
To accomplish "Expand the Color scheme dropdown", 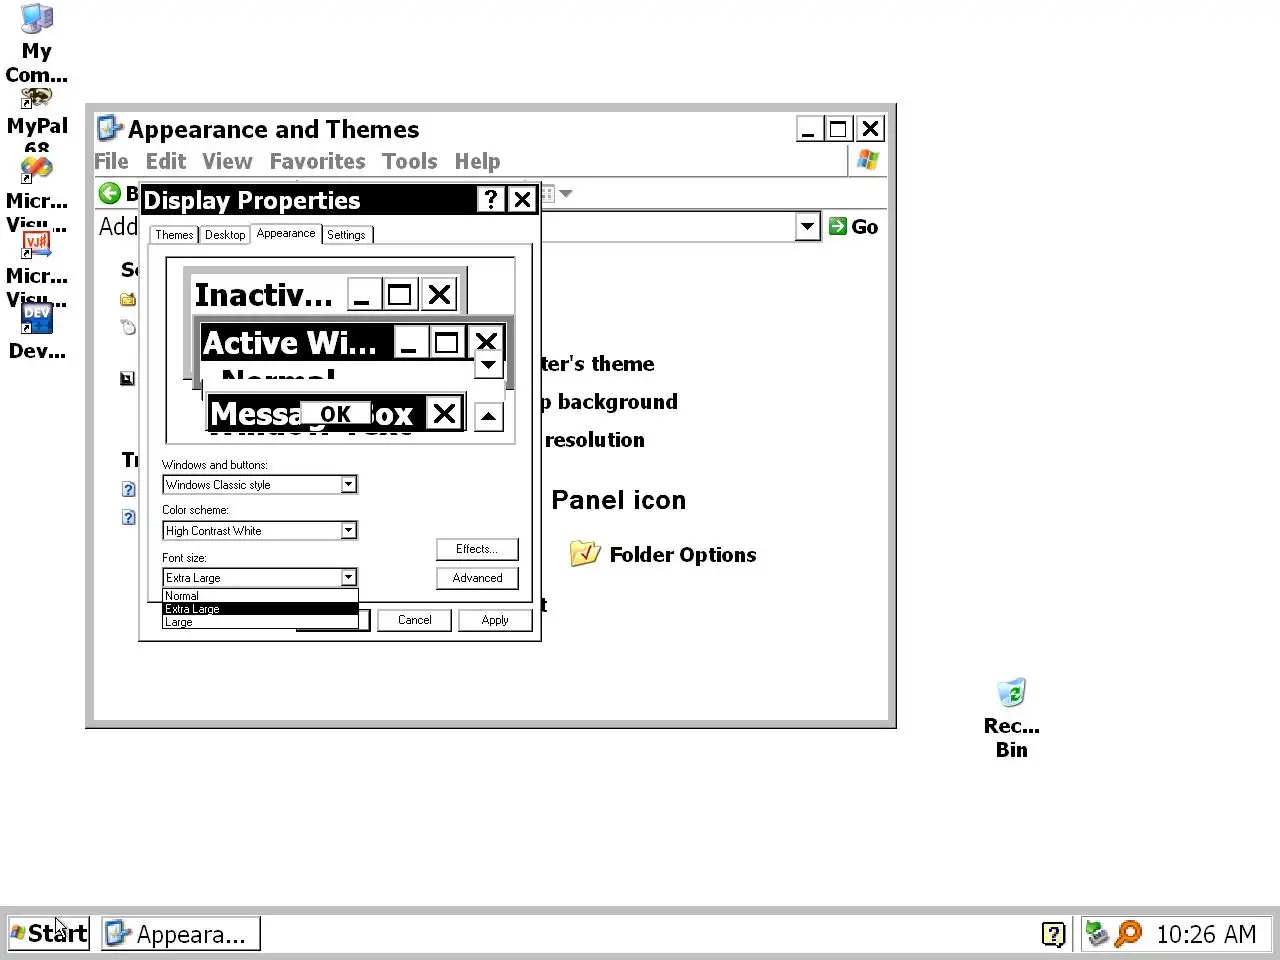I will 348,531.
